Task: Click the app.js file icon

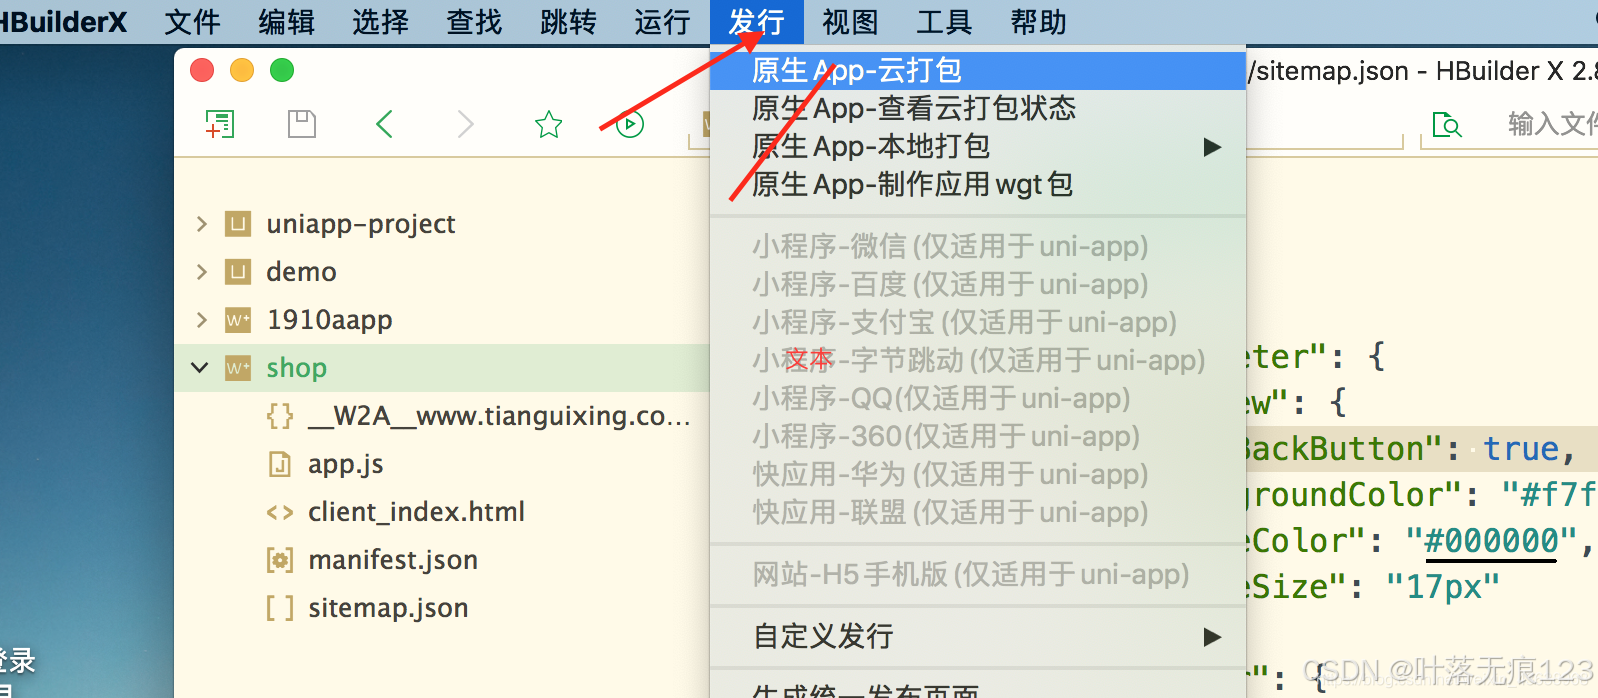Action: point(280,463)
